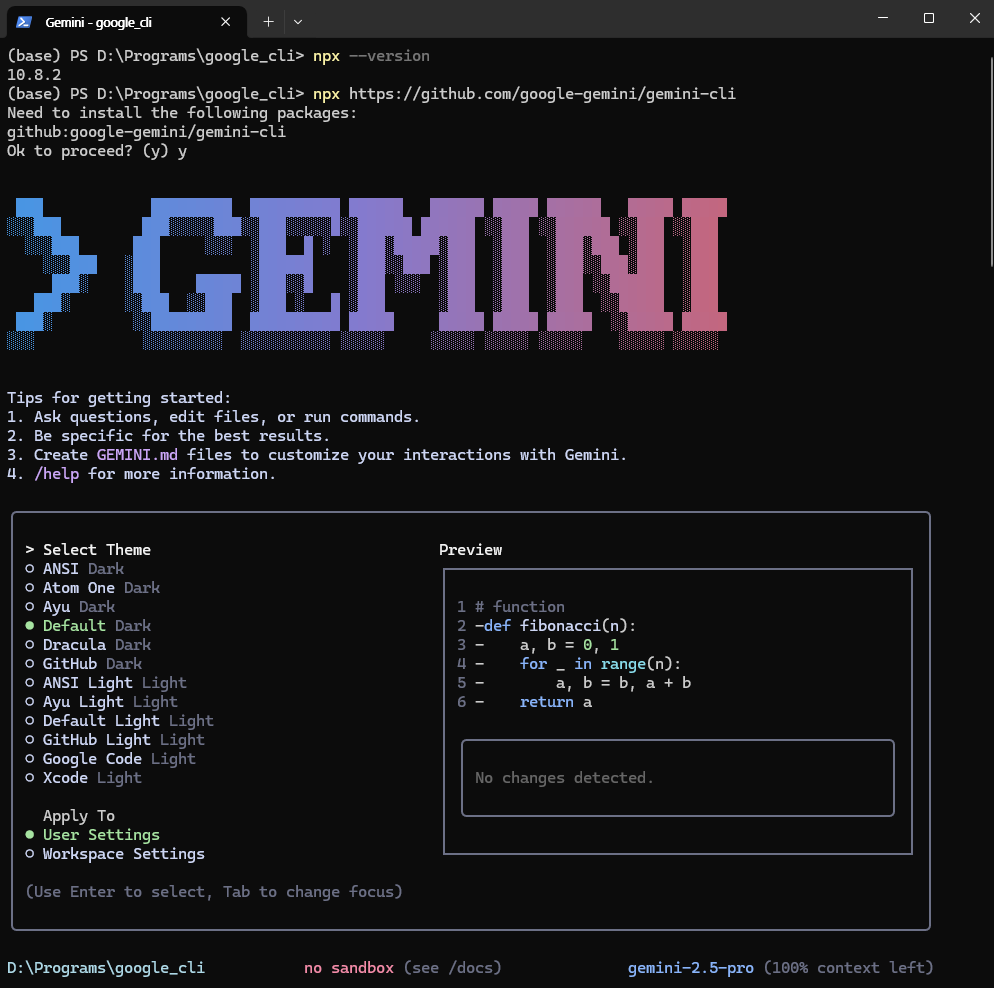Open the new tab profile dropdown arrow

[x=298, y=22]
